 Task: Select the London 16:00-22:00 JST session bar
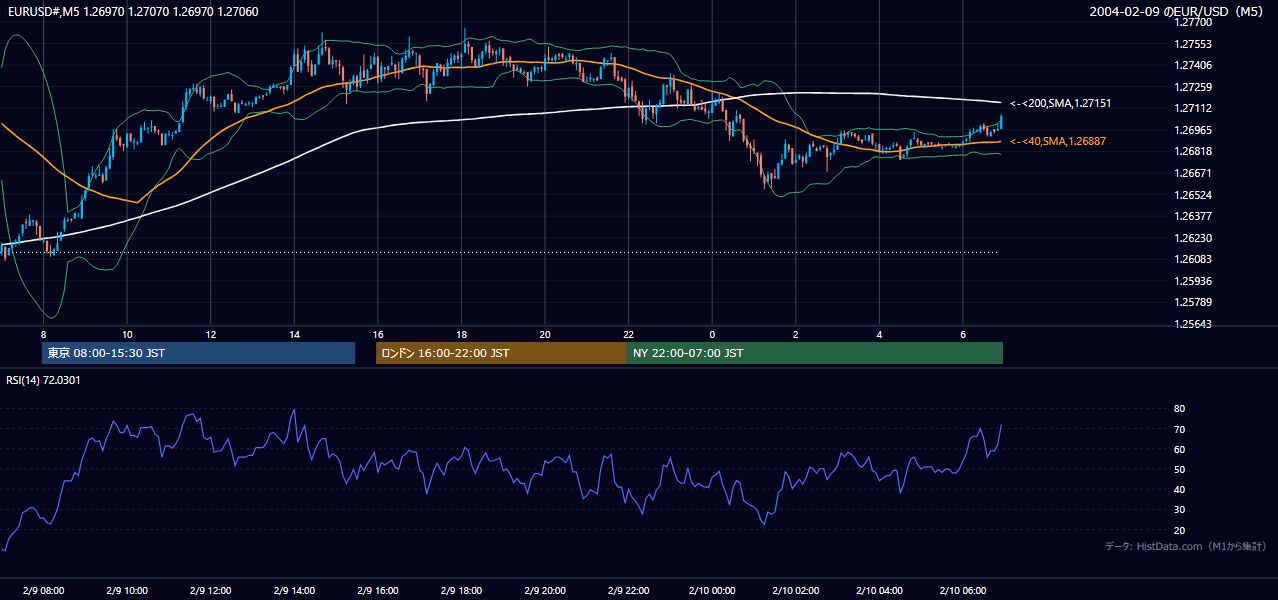click(x=501, y=353)
